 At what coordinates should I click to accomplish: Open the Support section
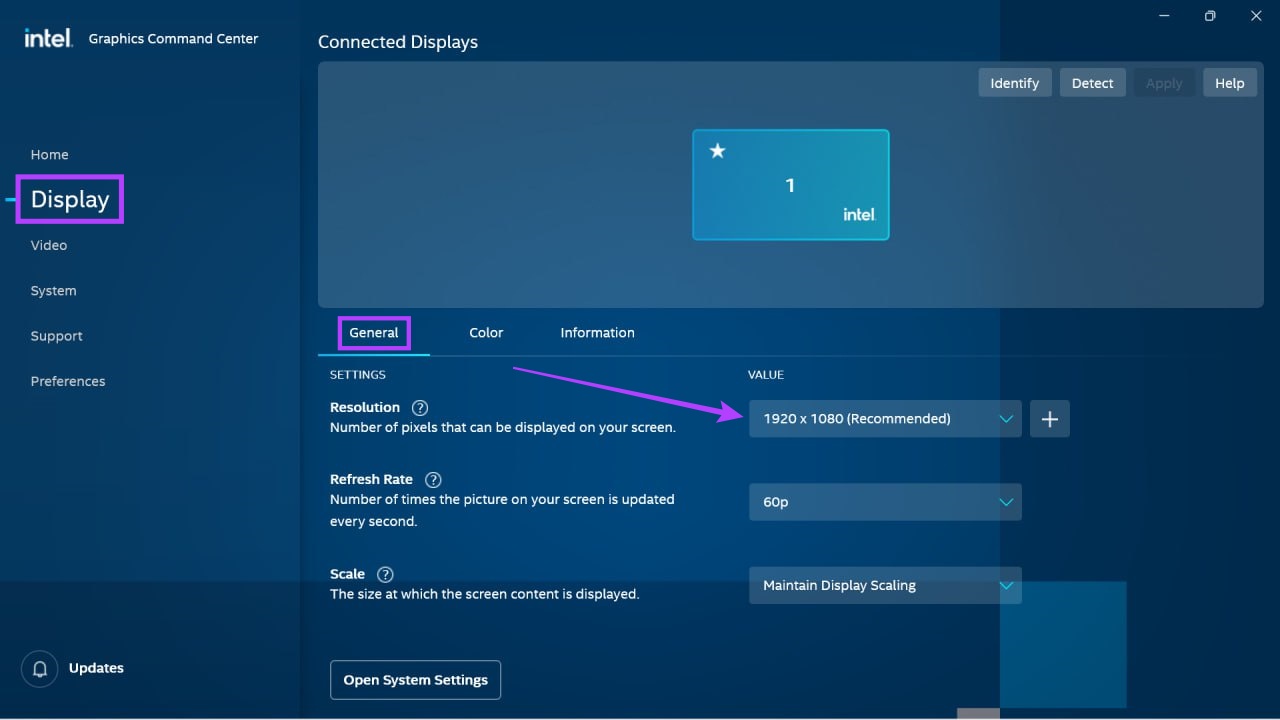(x=57, y=337)
